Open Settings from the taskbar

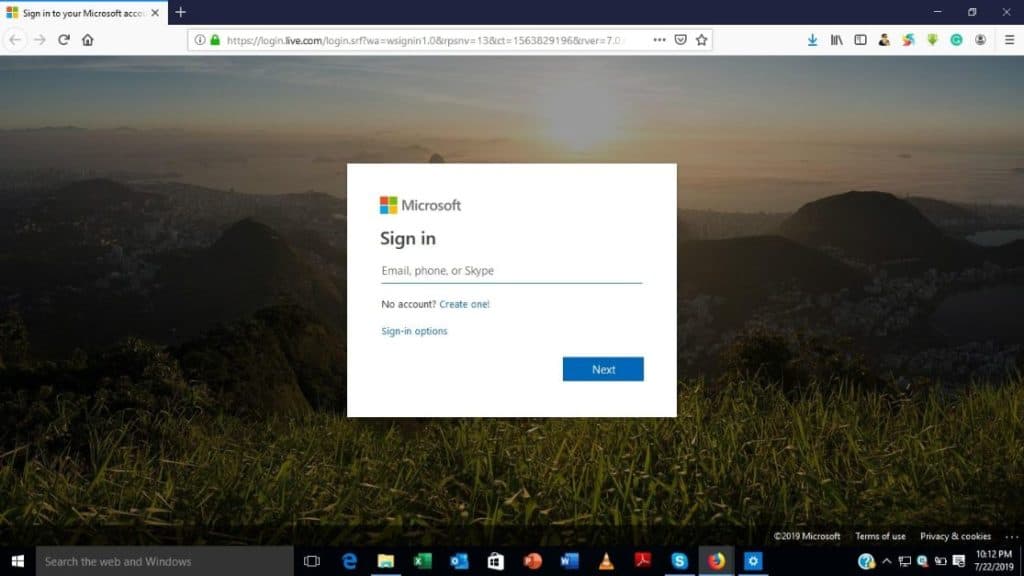[753, 561]
